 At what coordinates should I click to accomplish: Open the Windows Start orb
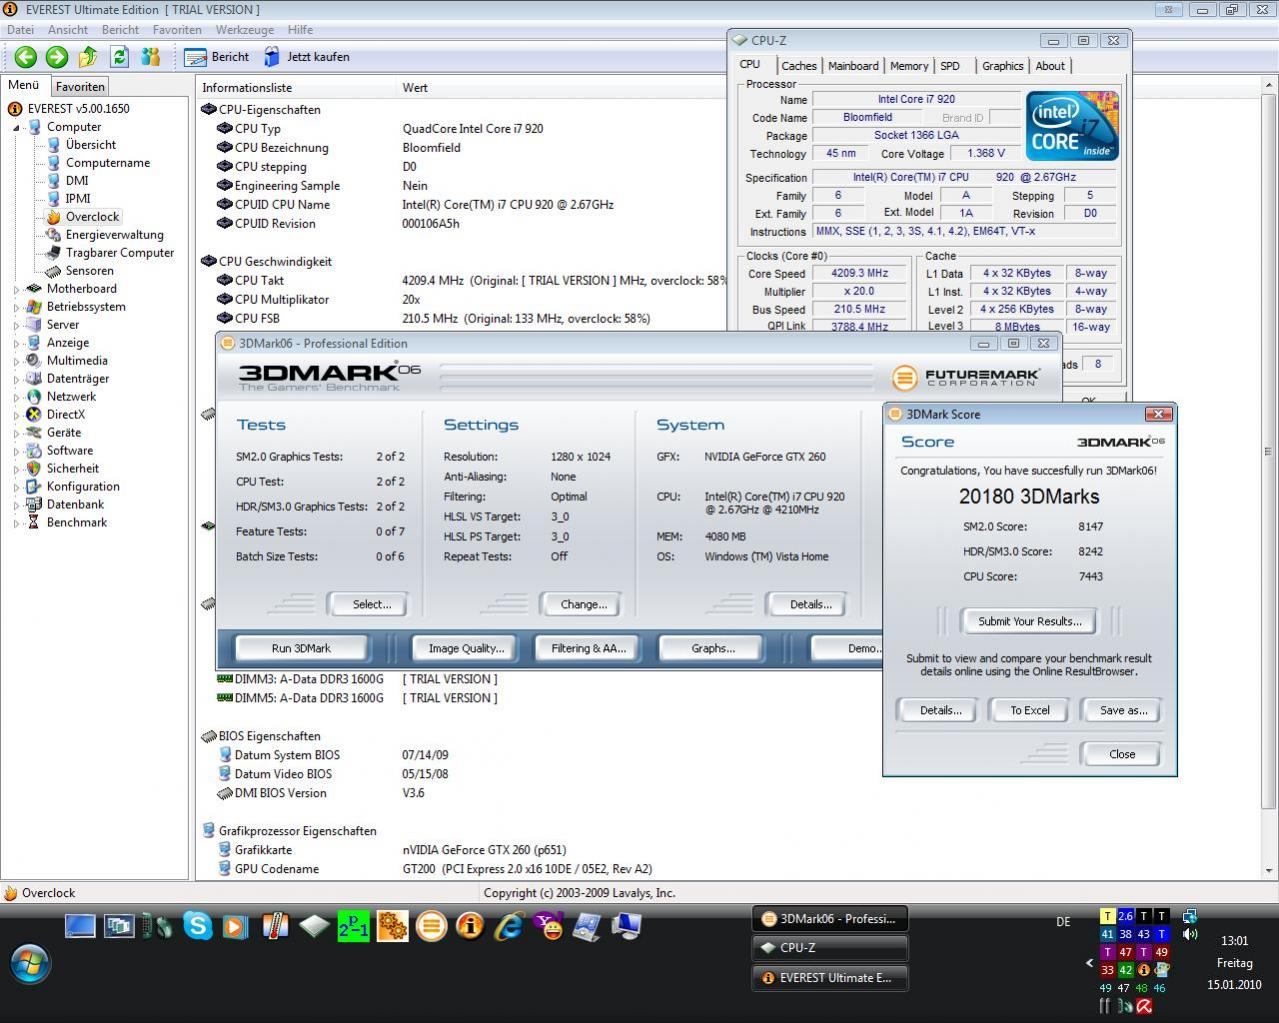click(x=30, y=964)
